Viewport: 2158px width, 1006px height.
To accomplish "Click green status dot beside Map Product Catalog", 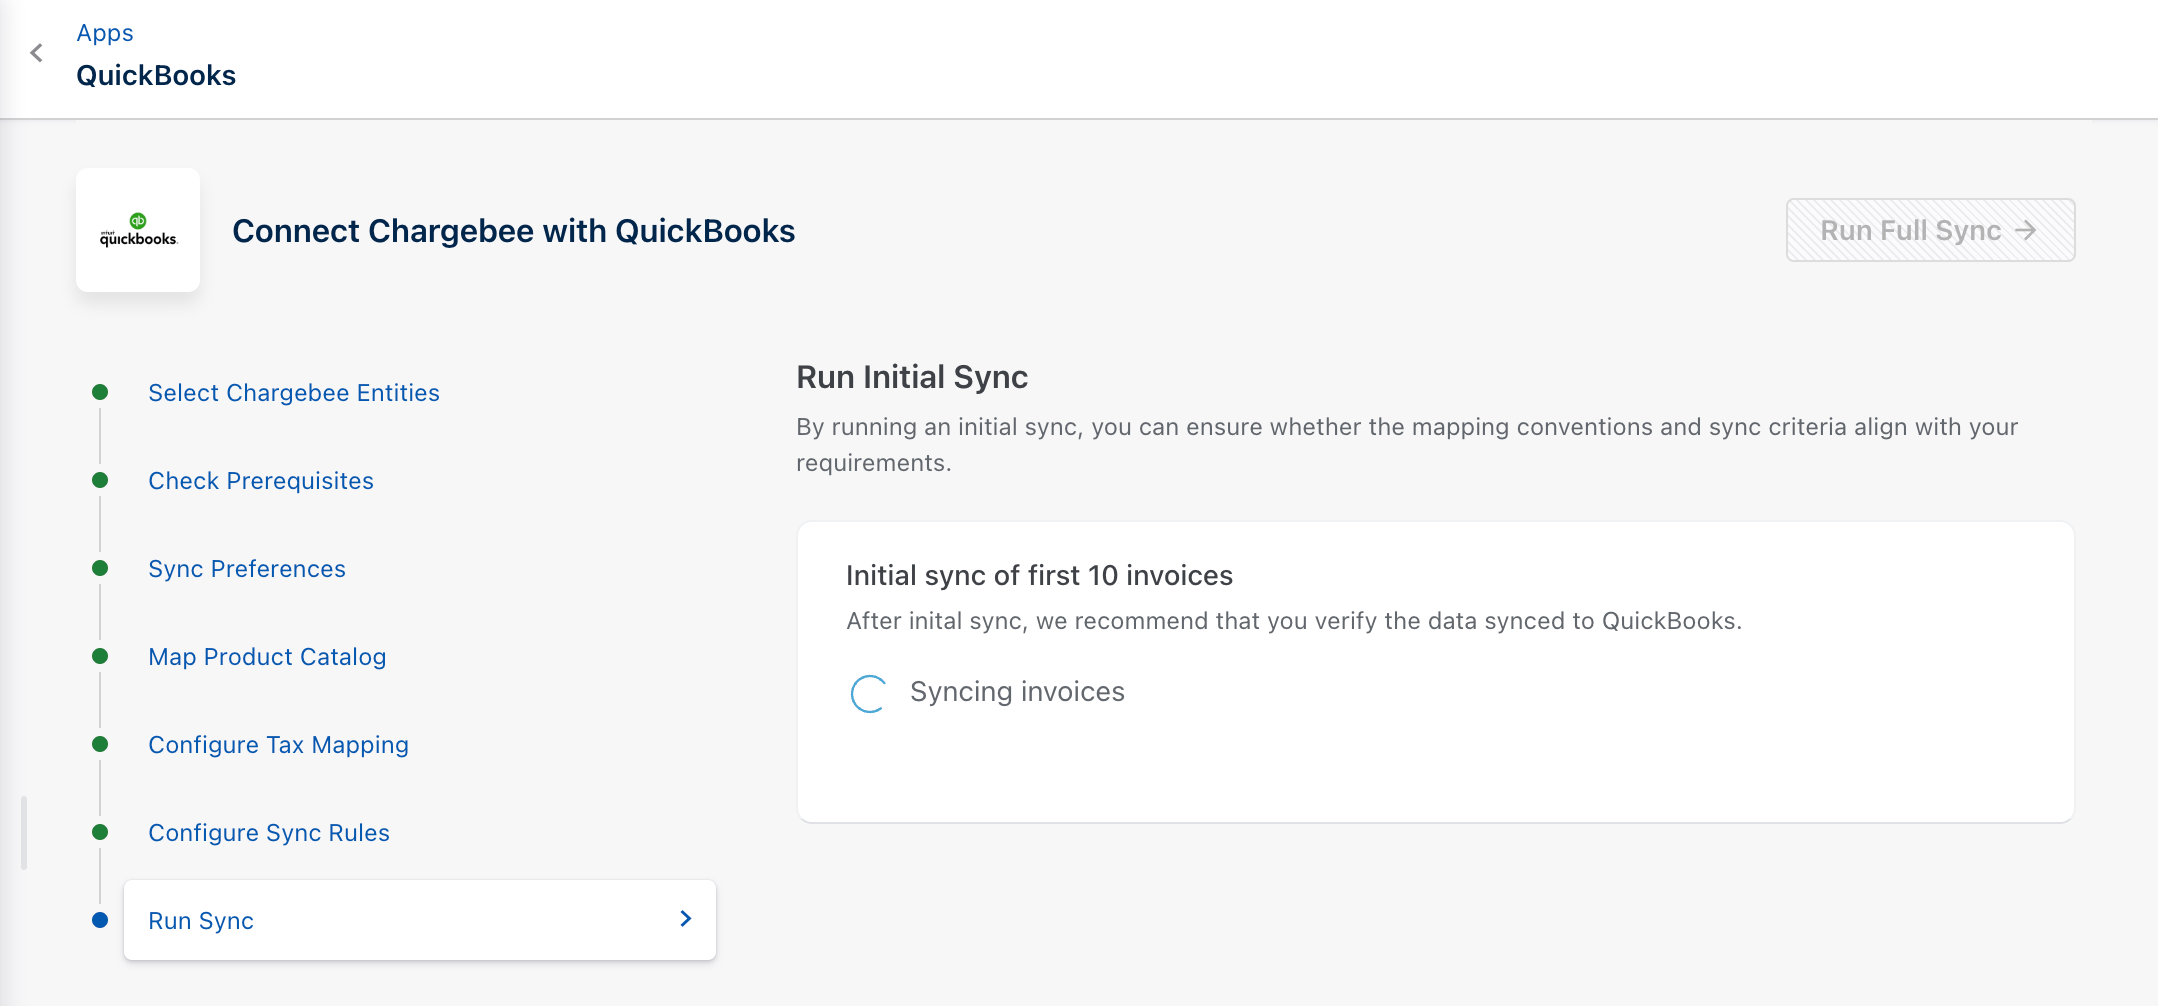I will 100,656.
